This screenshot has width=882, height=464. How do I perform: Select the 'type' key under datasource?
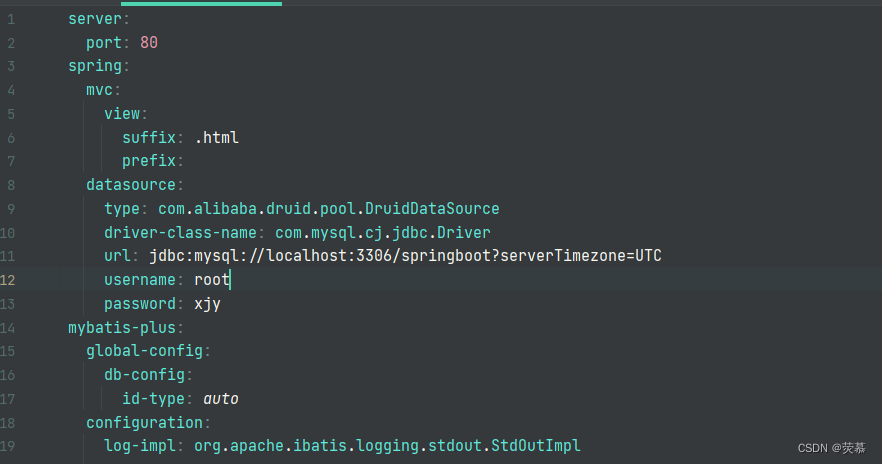coord(122,209)
